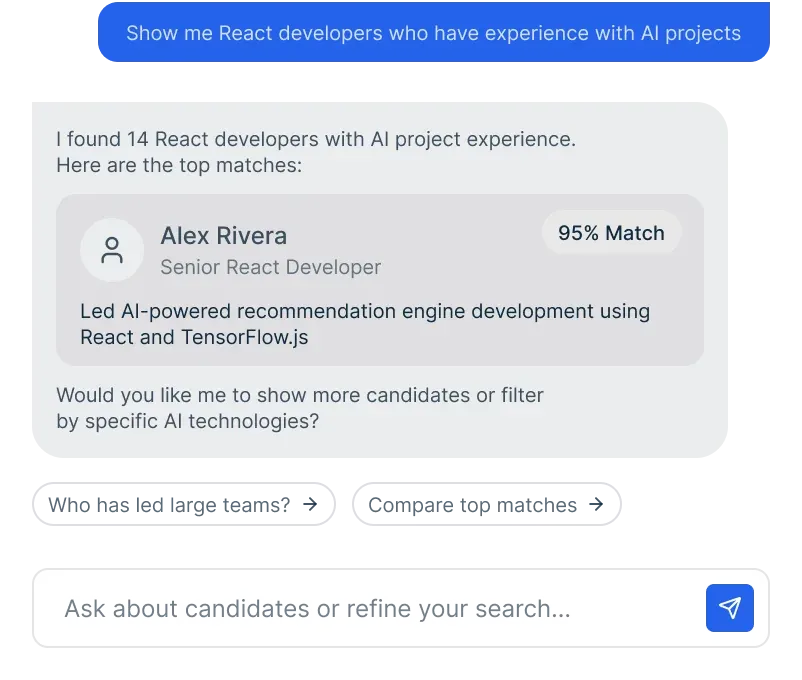Select the blue user message bubble
The width and height of the screenshot is (802, 680).
pos(433,33)
